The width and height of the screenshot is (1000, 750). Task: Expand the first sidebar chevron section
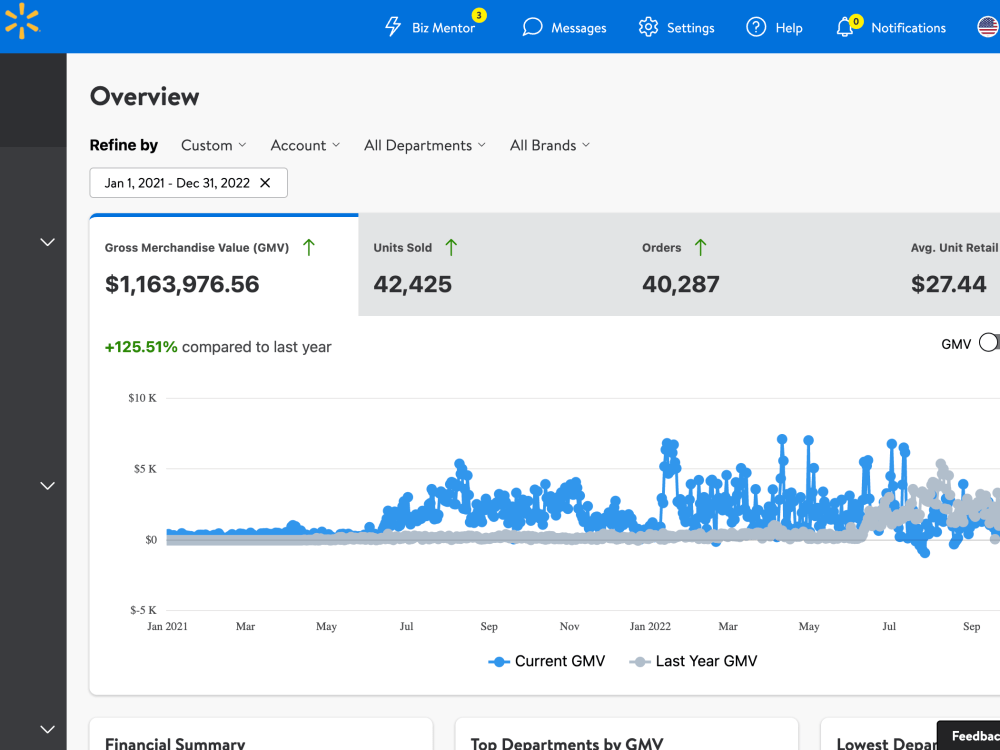47,242
